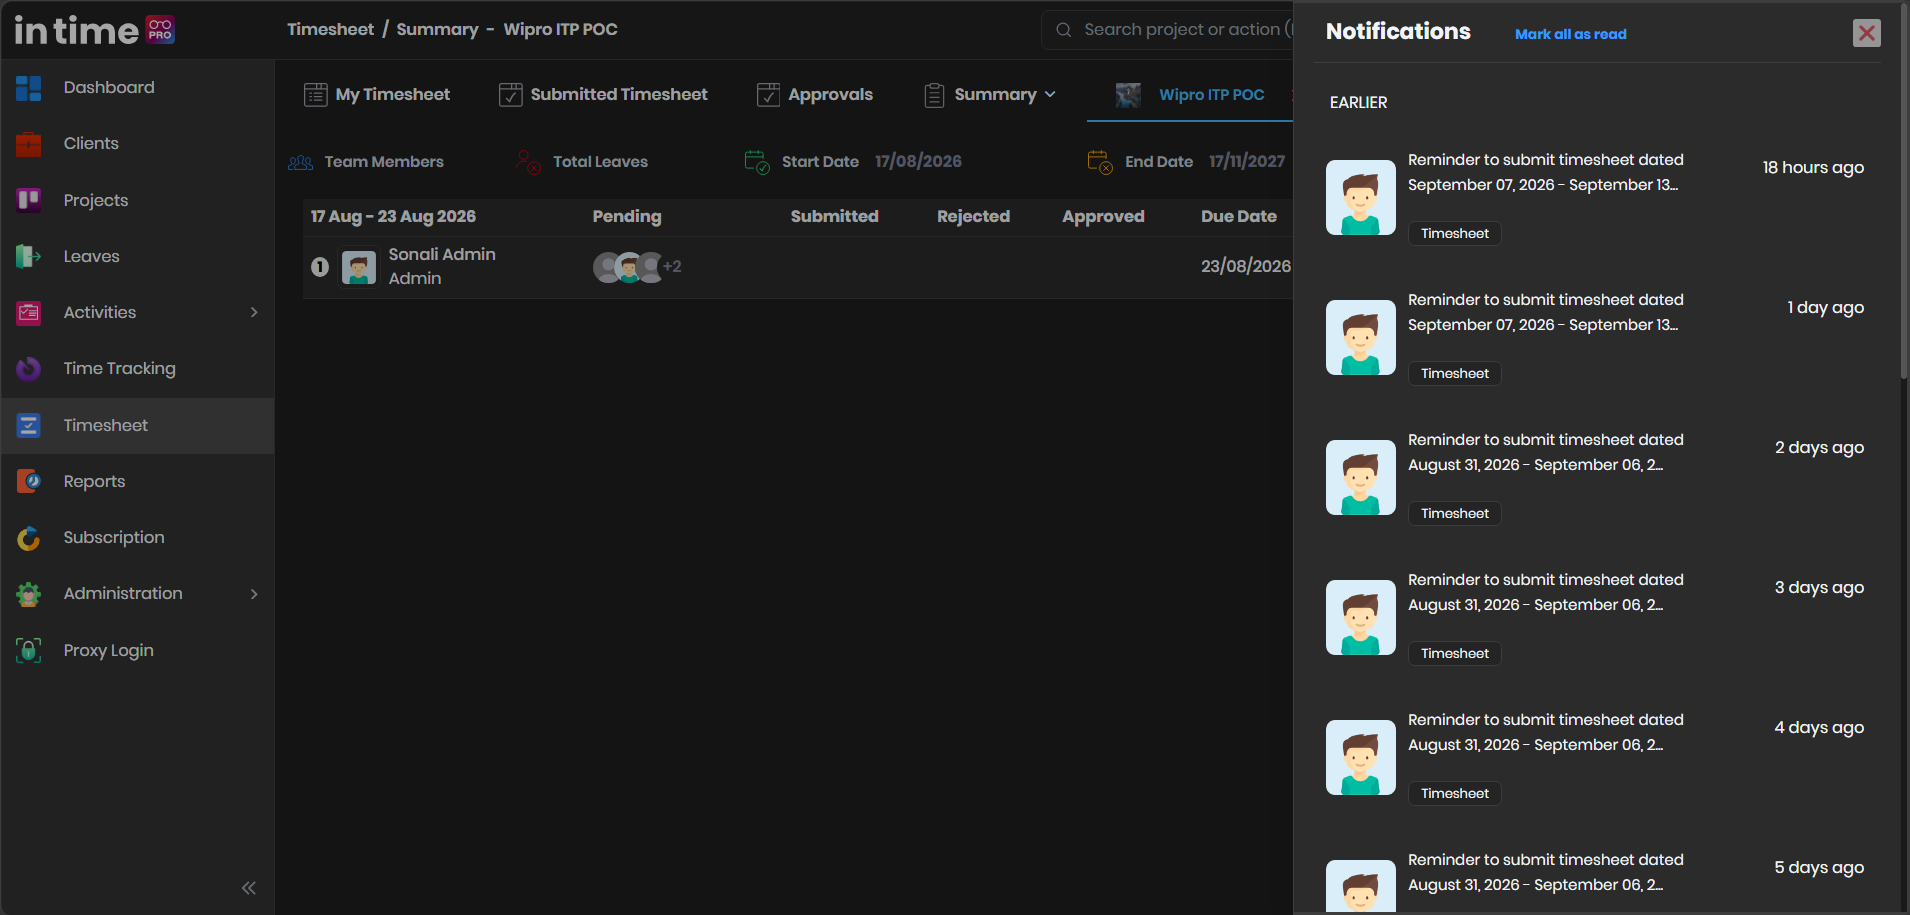
Task: Click Sonali Admin's avatar thumbnail
Action: pos(359,267)
